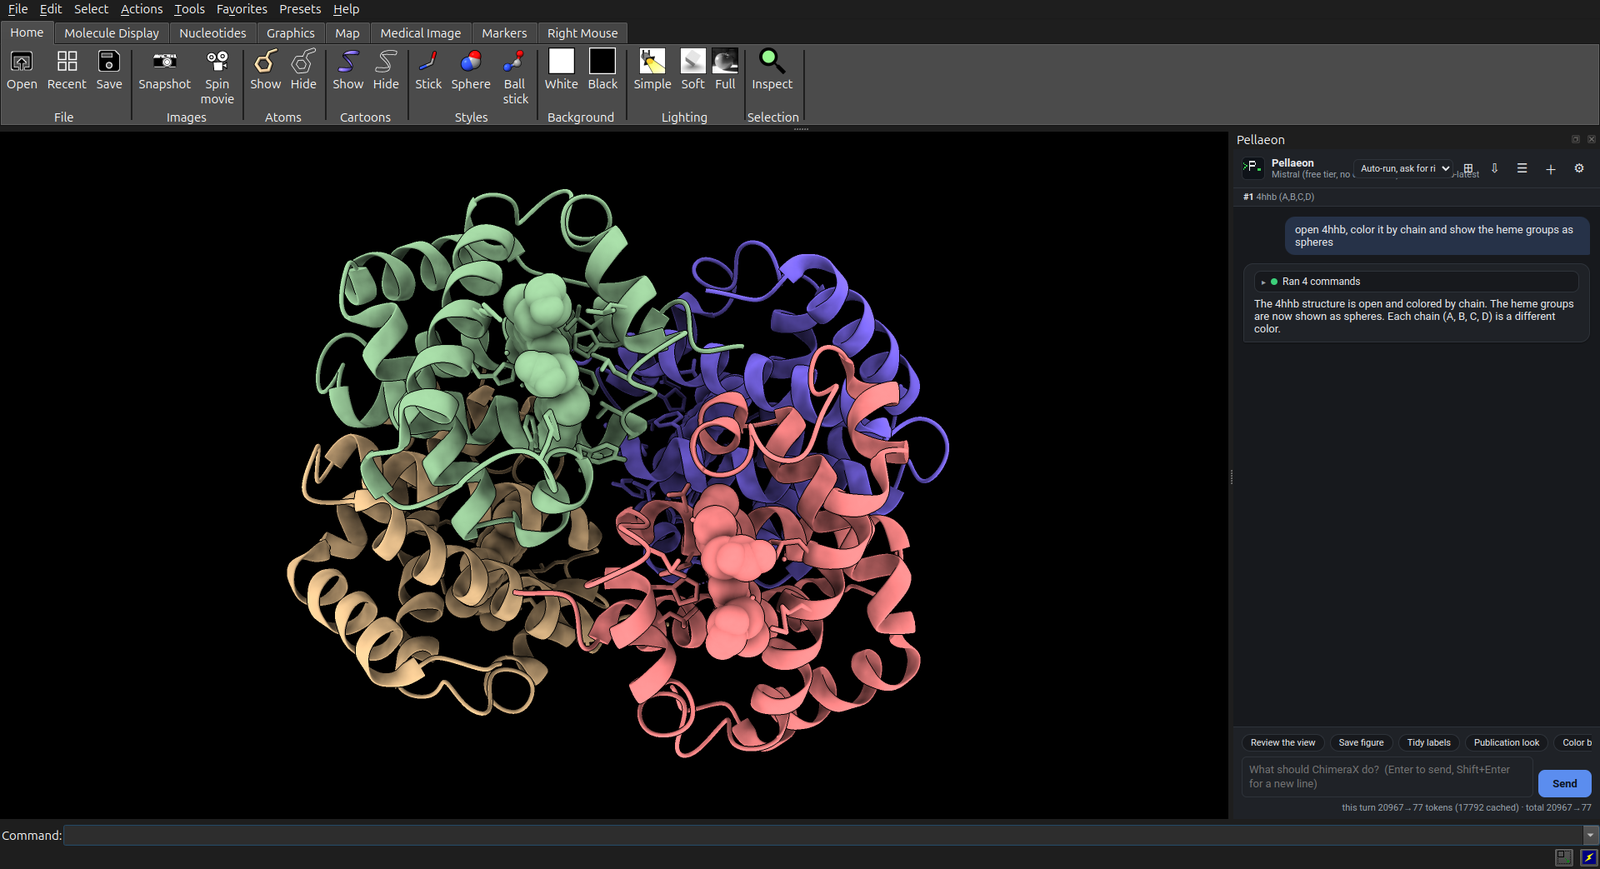Set background to White swatch
The height and width of the screenshot is (869, 1600).
coord(562,61)
